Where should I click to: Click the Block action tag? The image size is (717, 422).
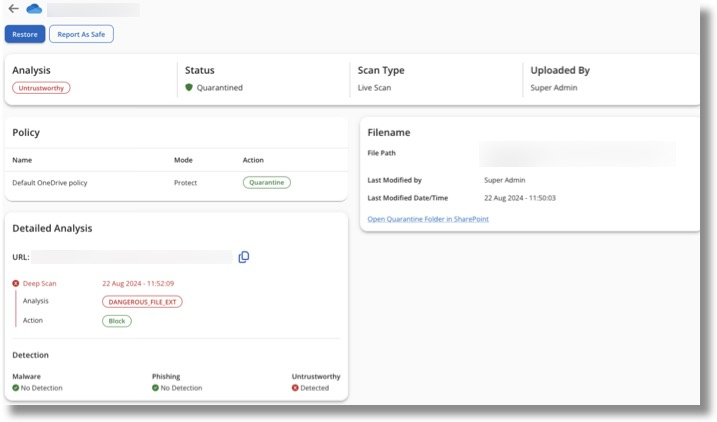117,321
